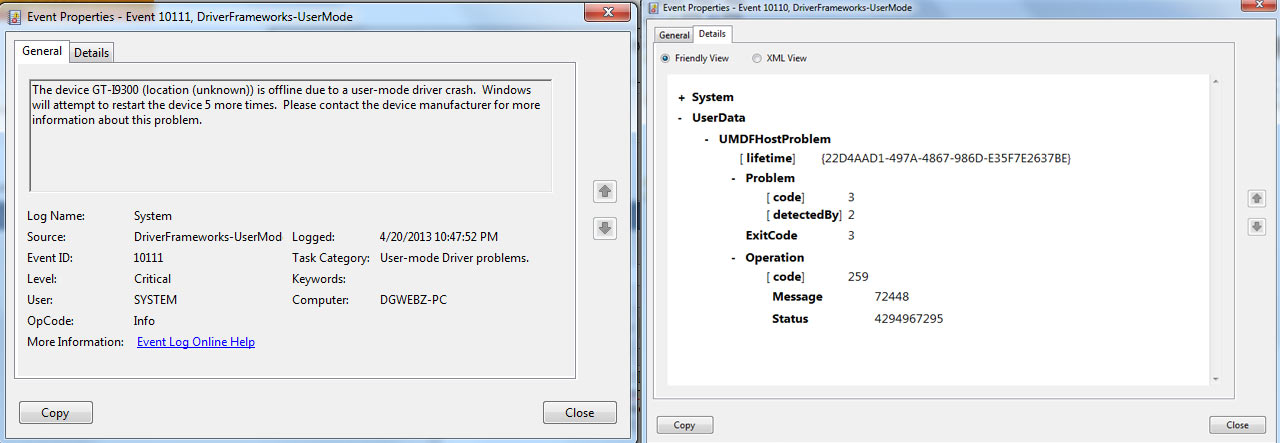Collapse the Problem node

pos(734,178)
